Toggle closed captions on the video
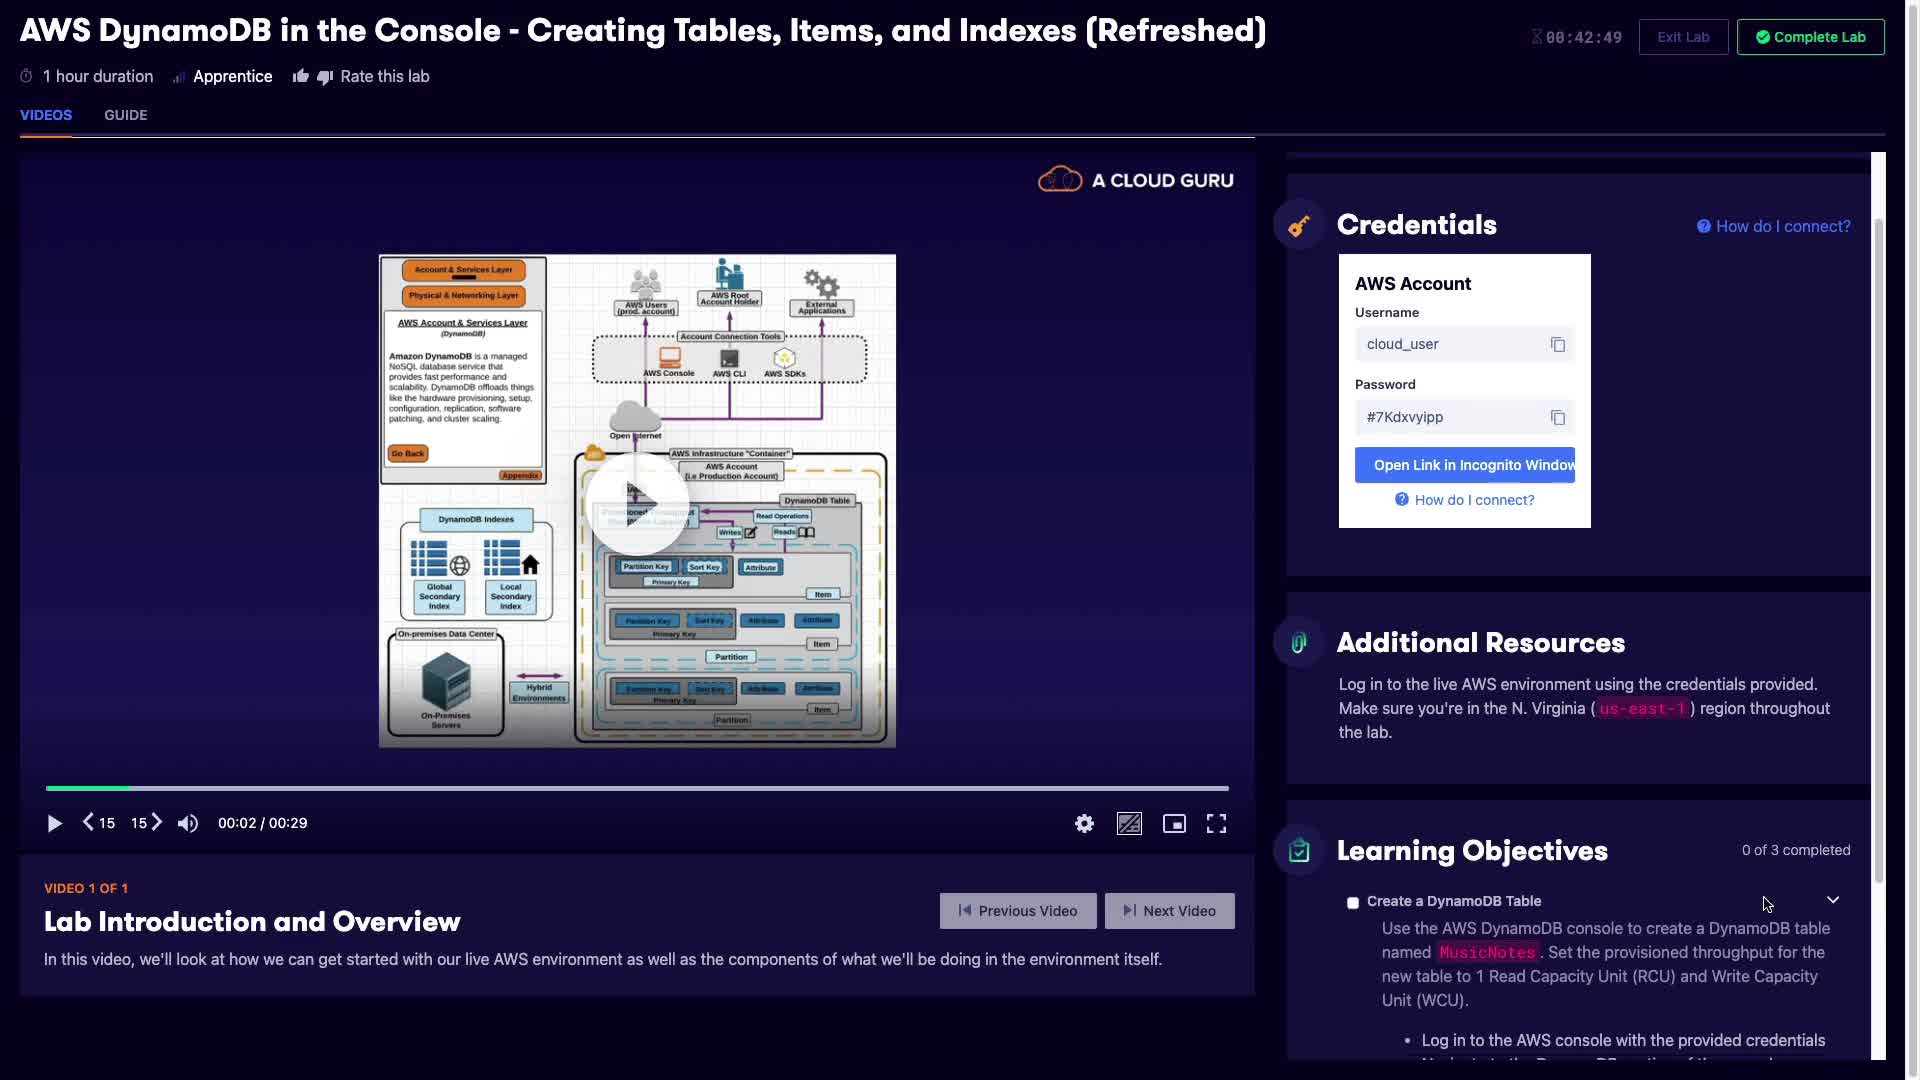Screen dimensions: 1920x1080 tap(1129, 823)
